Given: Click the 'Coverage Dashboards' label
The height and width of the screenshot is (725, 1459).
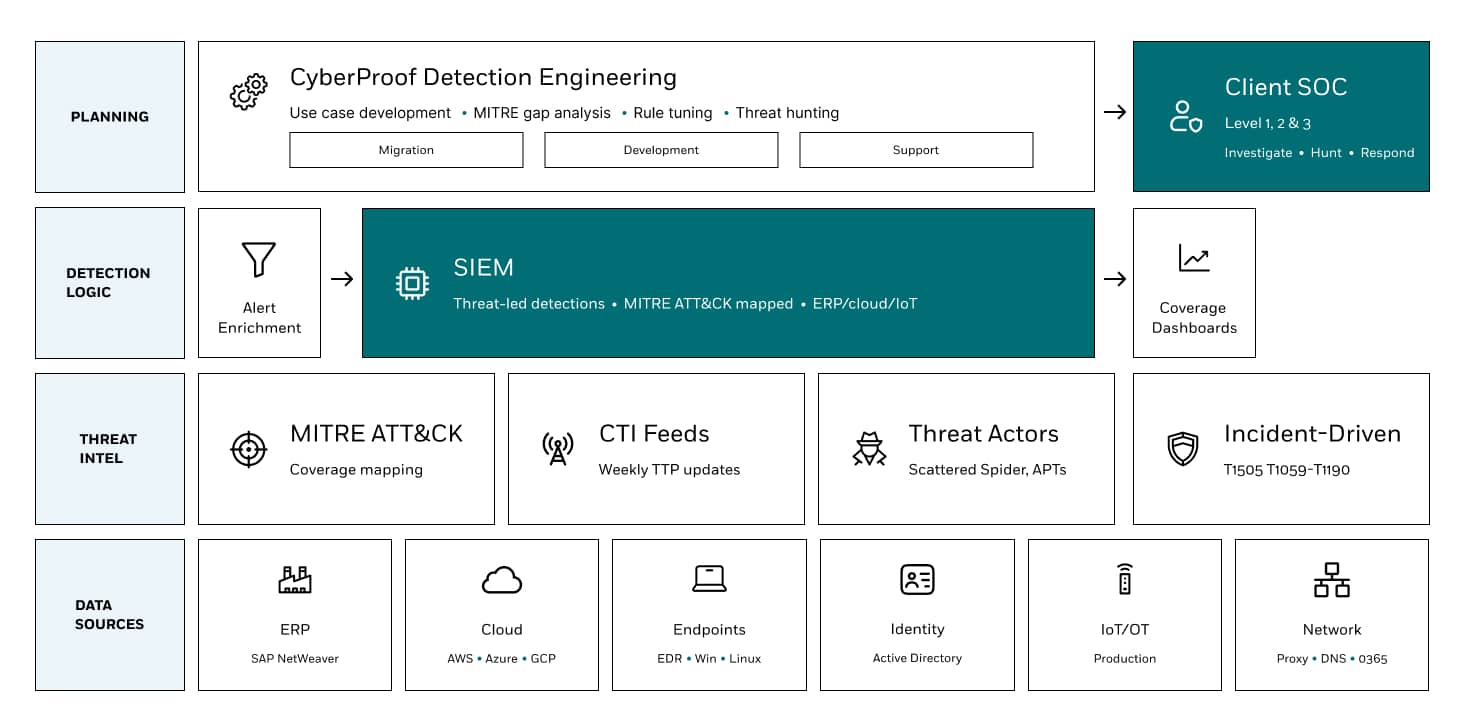Looking at the screenshot, I should (1194, 318).
